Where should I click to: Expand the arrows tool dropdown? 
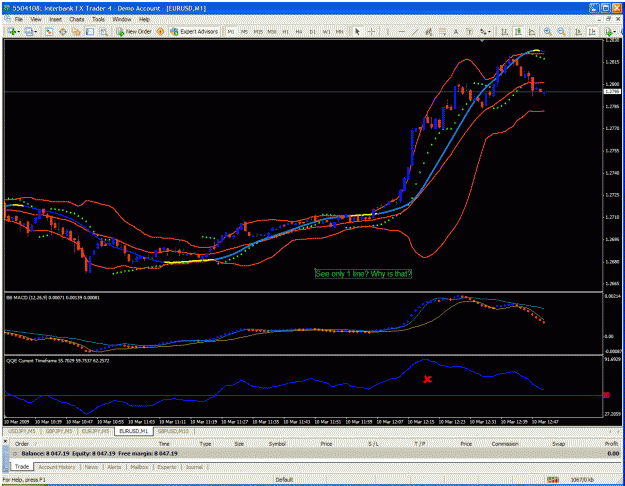pyautogui.click(x=489, y=32)
